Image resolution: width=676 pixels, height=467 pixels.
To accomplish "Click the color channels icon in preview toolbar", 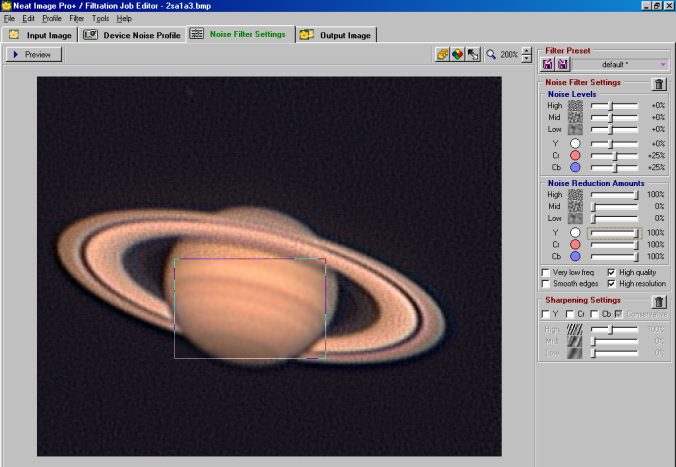I will pyautogui.click(x=457, y=54).
